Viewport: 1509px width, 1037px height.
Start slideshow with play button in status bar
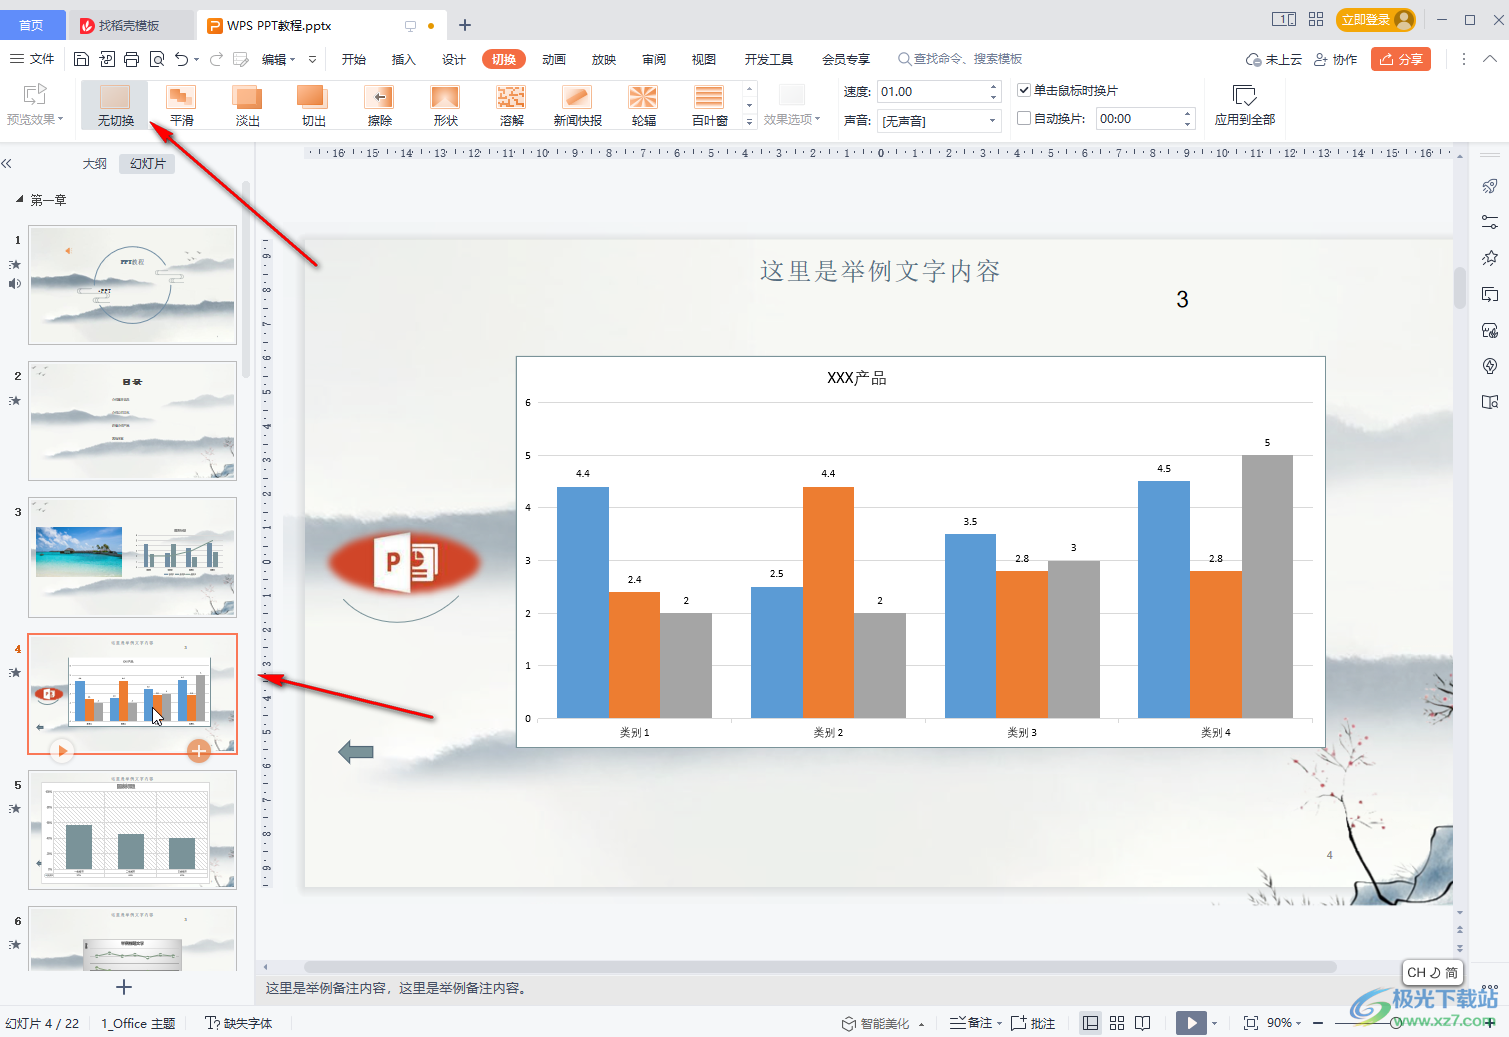click(x=1190, y=1023)
